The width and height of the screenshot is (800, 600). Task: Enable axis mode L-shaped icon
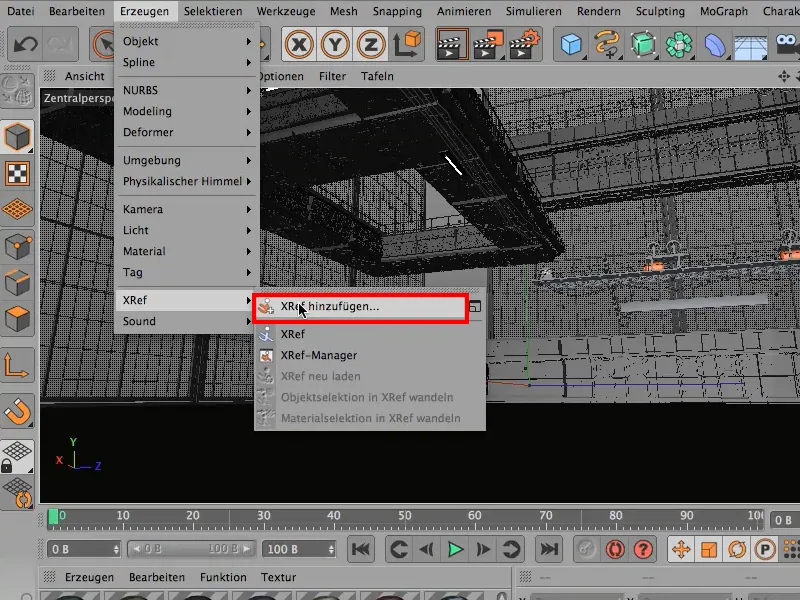(x=17, y=365)
